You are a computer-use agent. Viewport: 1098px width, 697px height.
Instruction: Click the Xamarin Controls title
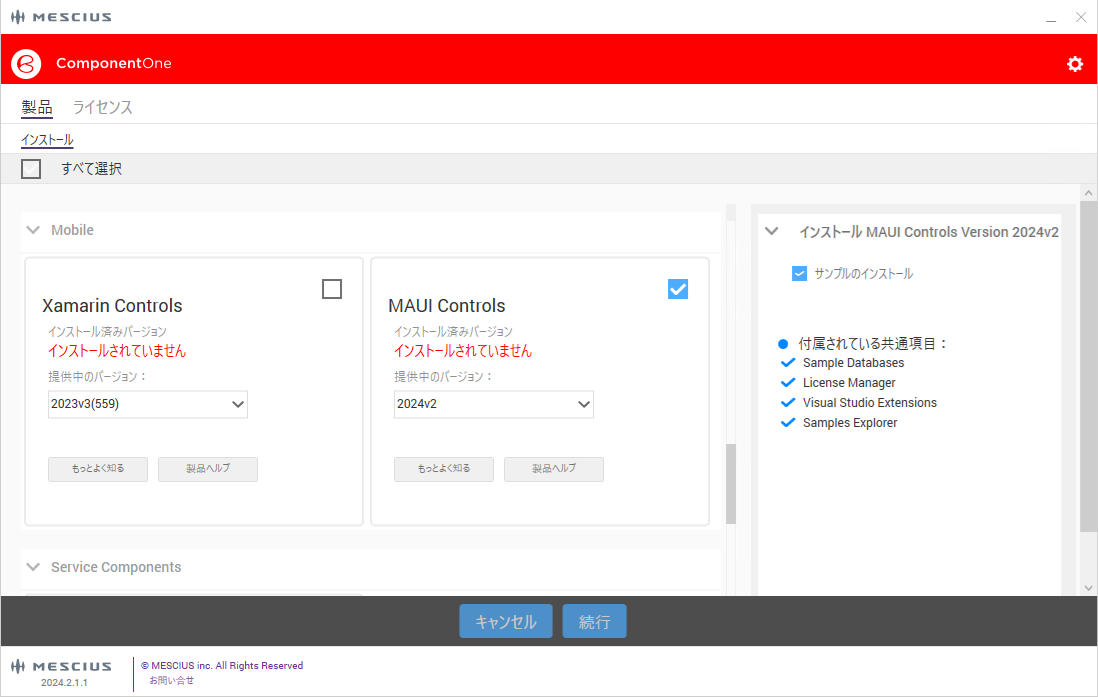[x=112, y=305]
